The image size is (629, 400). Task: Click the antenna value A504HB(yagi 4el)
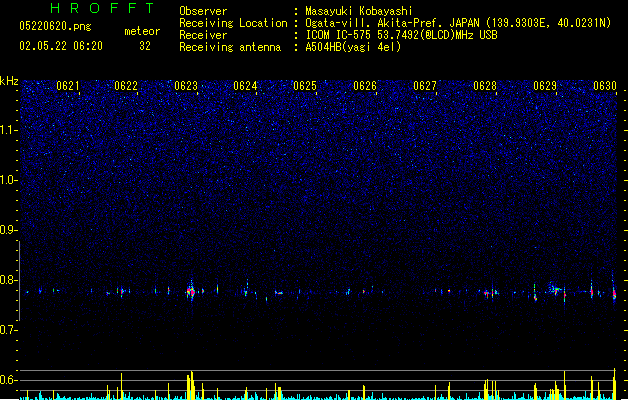coord(353,47)
